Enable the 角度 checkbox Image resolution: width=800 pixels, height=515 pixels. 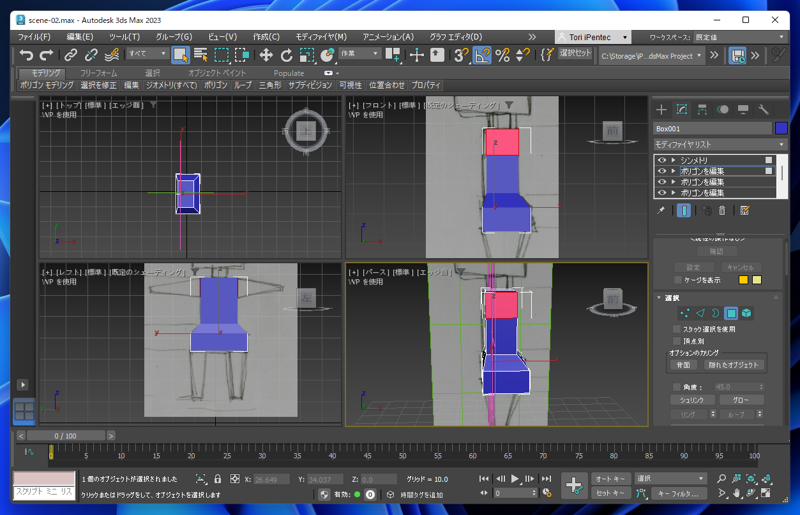[x=677, y=387]
